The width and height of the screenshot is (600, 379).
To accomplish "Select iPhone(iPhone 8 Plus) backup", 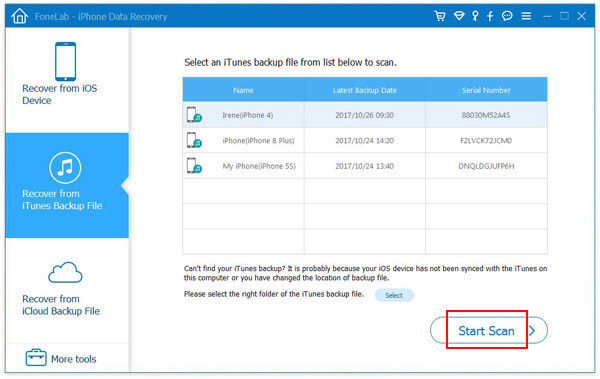I will (x=365, y=140).
